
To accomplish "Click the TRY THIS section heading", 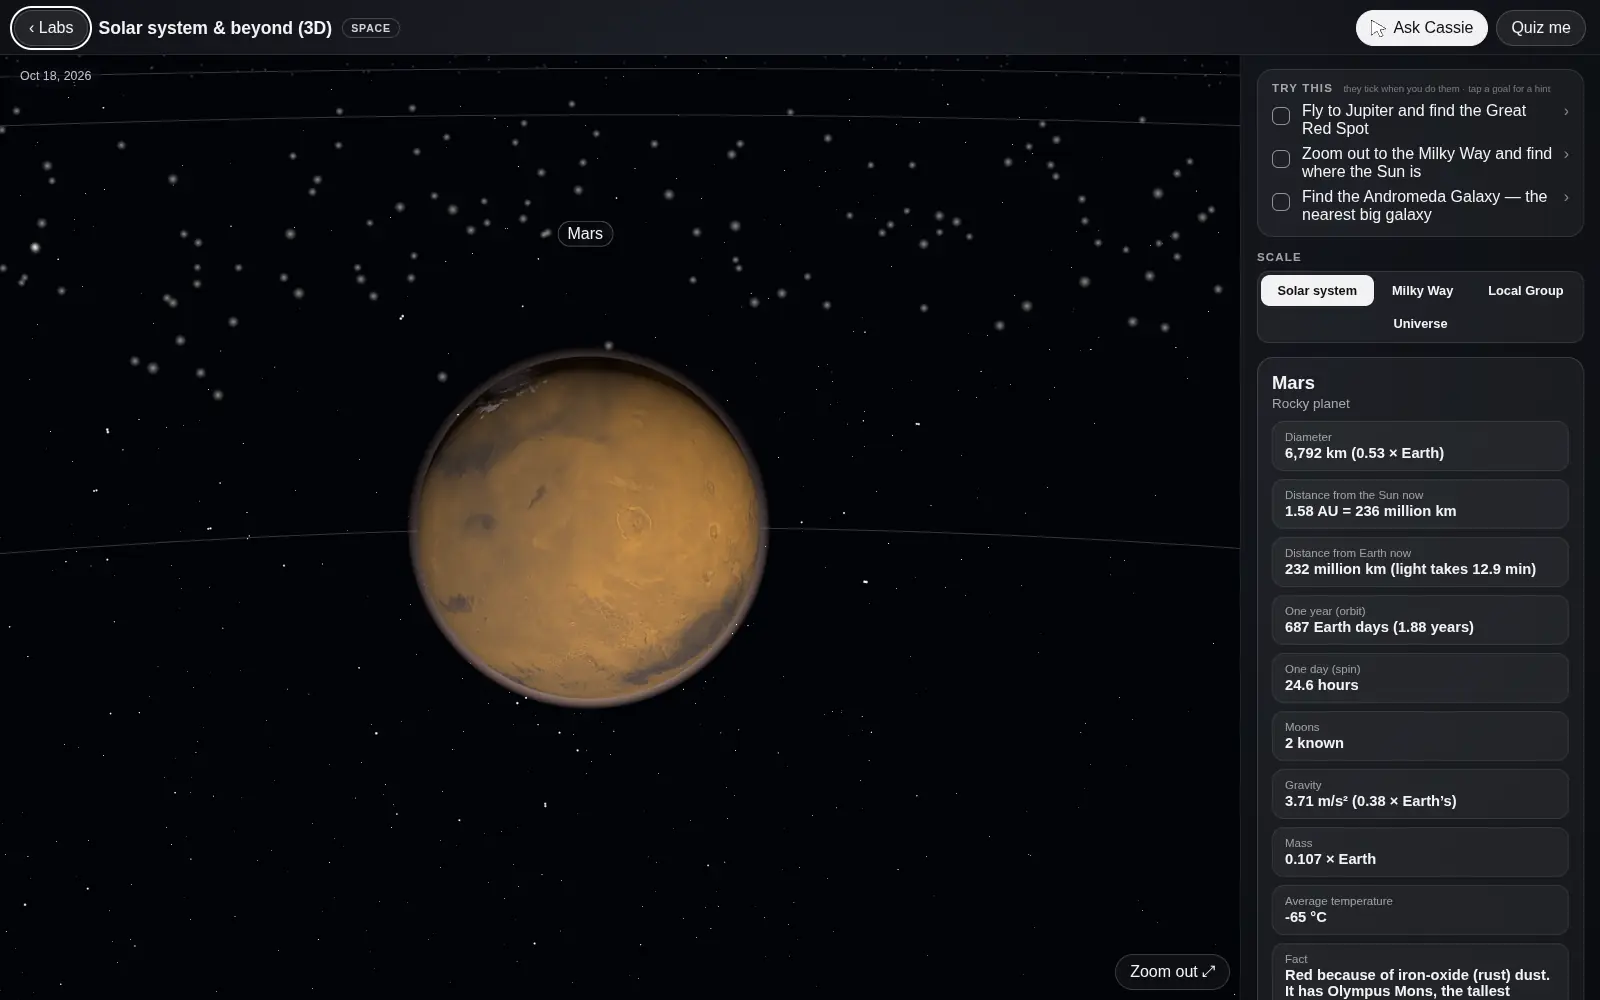I will pyautogui.click(x=1302, y=88).
